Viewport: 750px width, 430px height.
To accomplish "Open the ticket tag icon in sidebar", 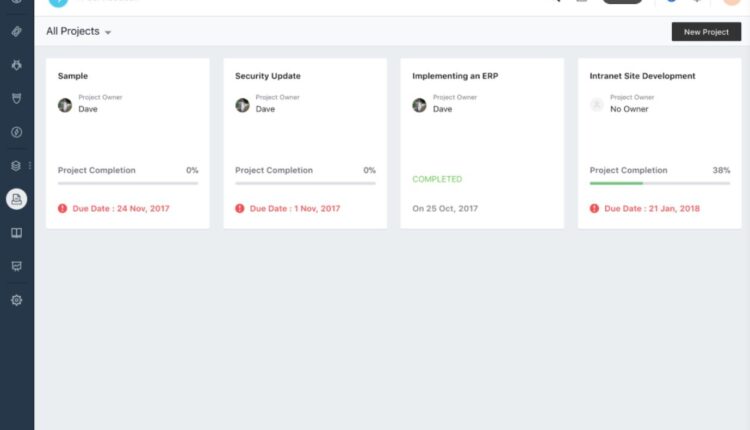I will pos(16,32).
